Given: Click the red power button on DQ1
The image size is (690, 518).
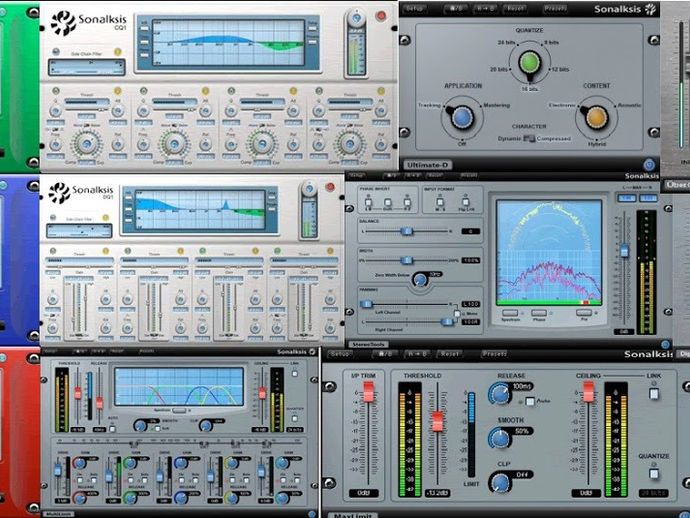Looking at the screenshot, I should pyautogui.click(x=330, y=187).
